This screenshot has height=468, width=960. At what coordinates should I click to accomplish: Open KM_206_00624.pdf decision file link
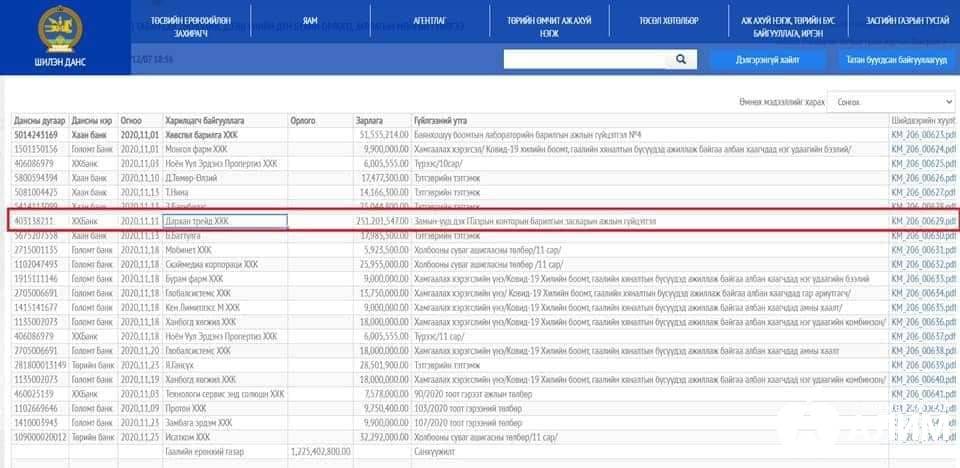coord(924,149)
